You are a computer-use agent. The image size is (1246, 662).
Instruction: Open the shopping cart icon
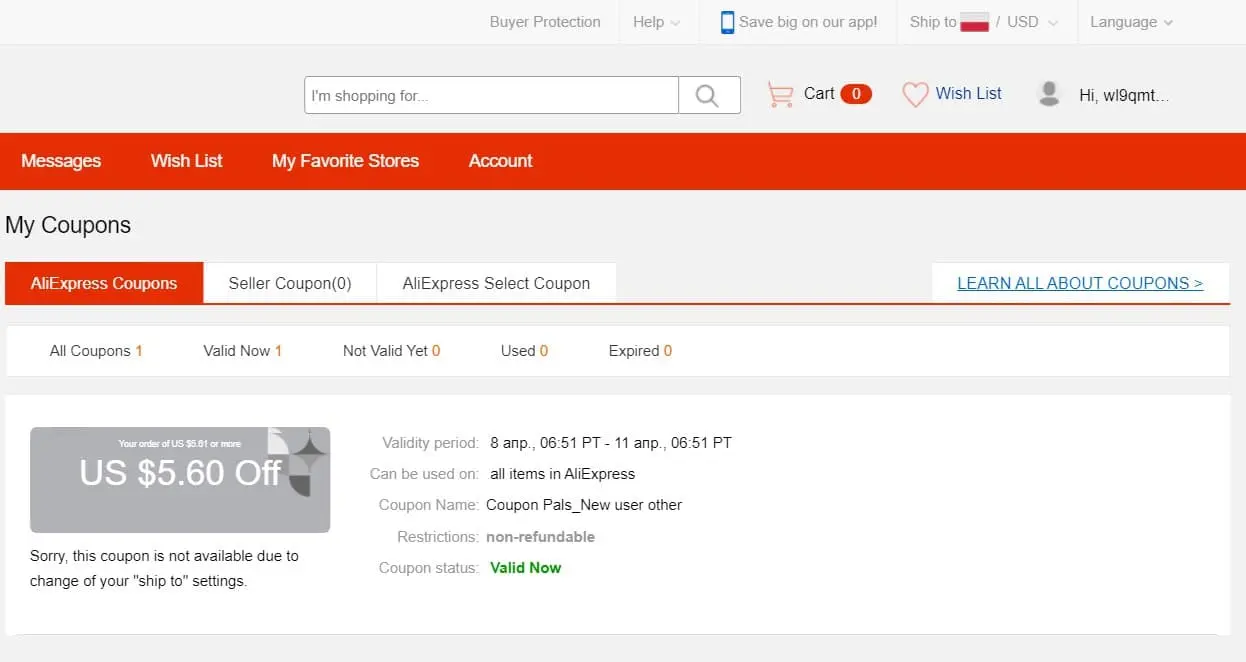point(780,94)
